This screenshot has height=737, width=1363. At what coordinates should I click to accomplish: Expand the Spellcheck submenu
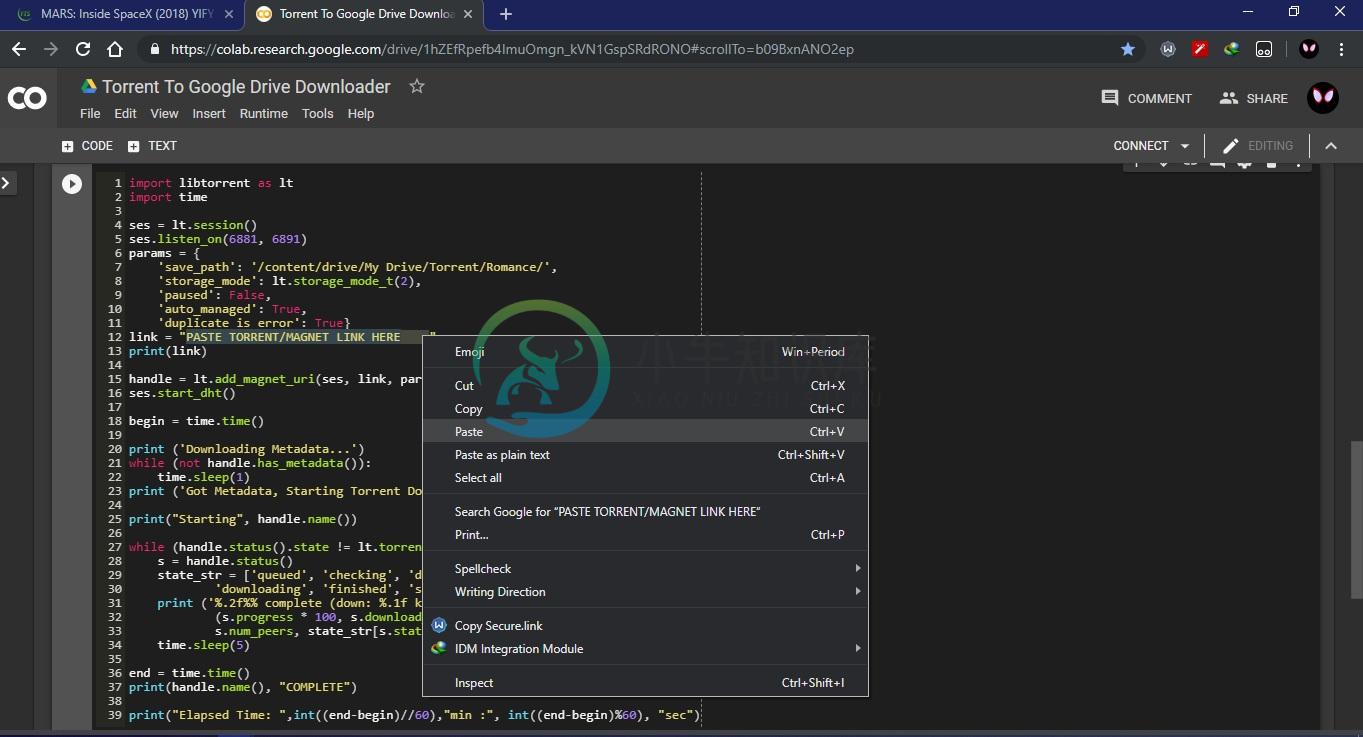(x=645, y=569)
